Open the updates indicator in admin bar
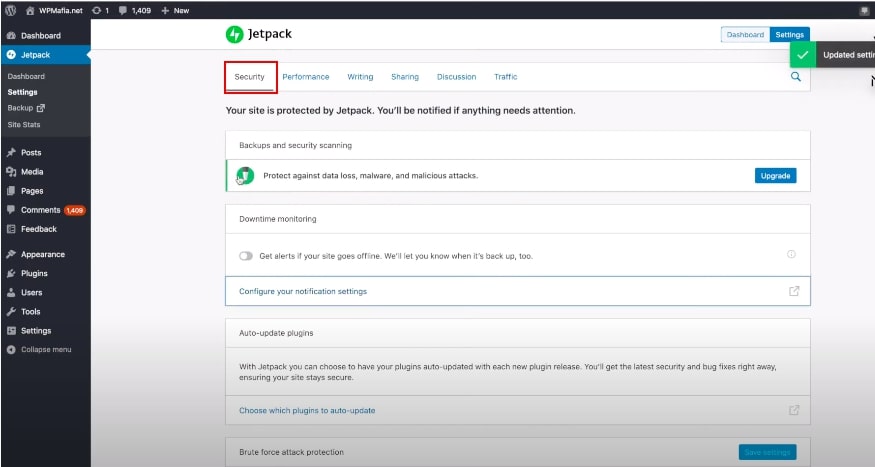 (x=100, y=10)
